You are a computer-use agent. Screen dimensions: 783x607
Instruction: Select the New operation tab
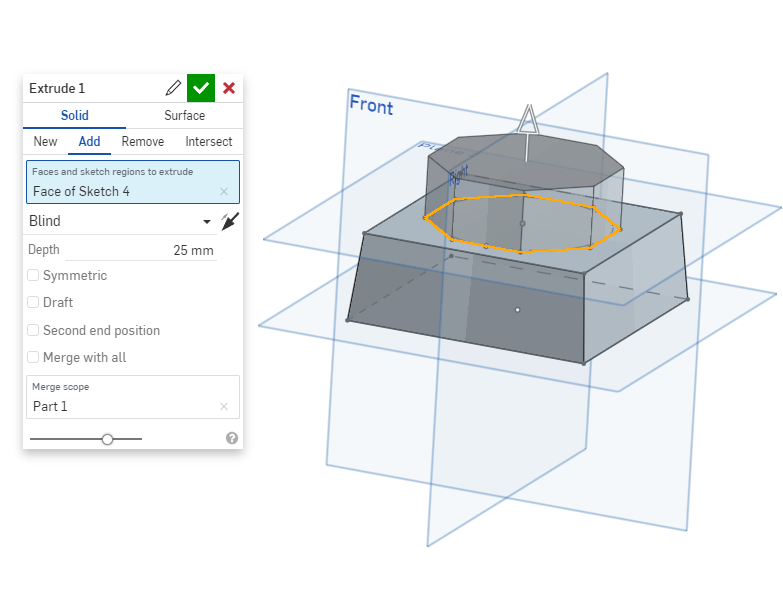tap(45, 142)
